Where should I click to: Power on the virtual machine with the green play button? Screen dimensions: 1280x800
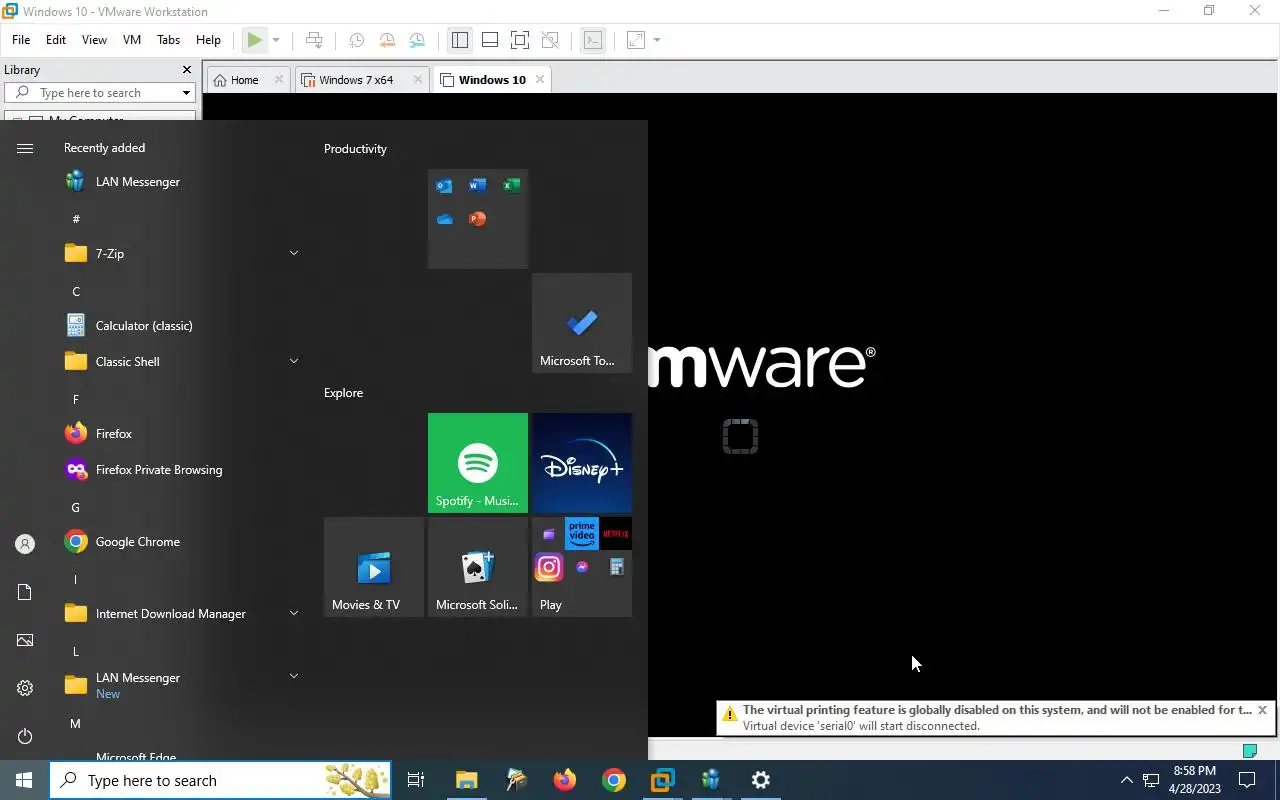(x=255, y=40)
